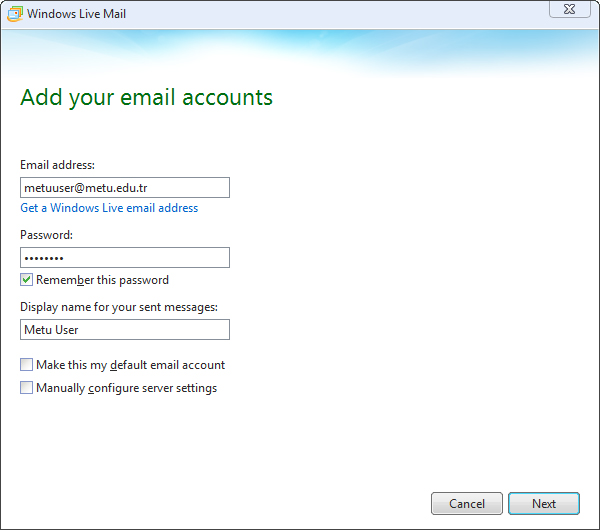Click the Add your email accounts heading
Viewport: 600px width, 530px height.
coord(147,98)
